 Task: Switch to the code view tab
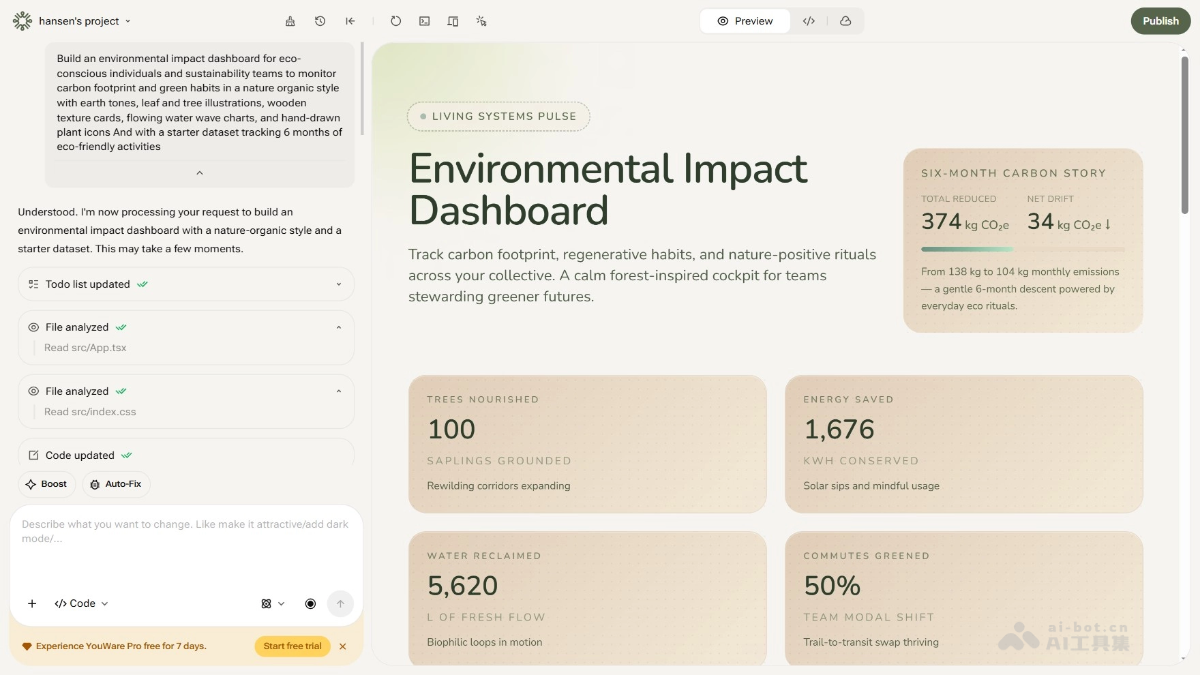[x=809, y=21]
